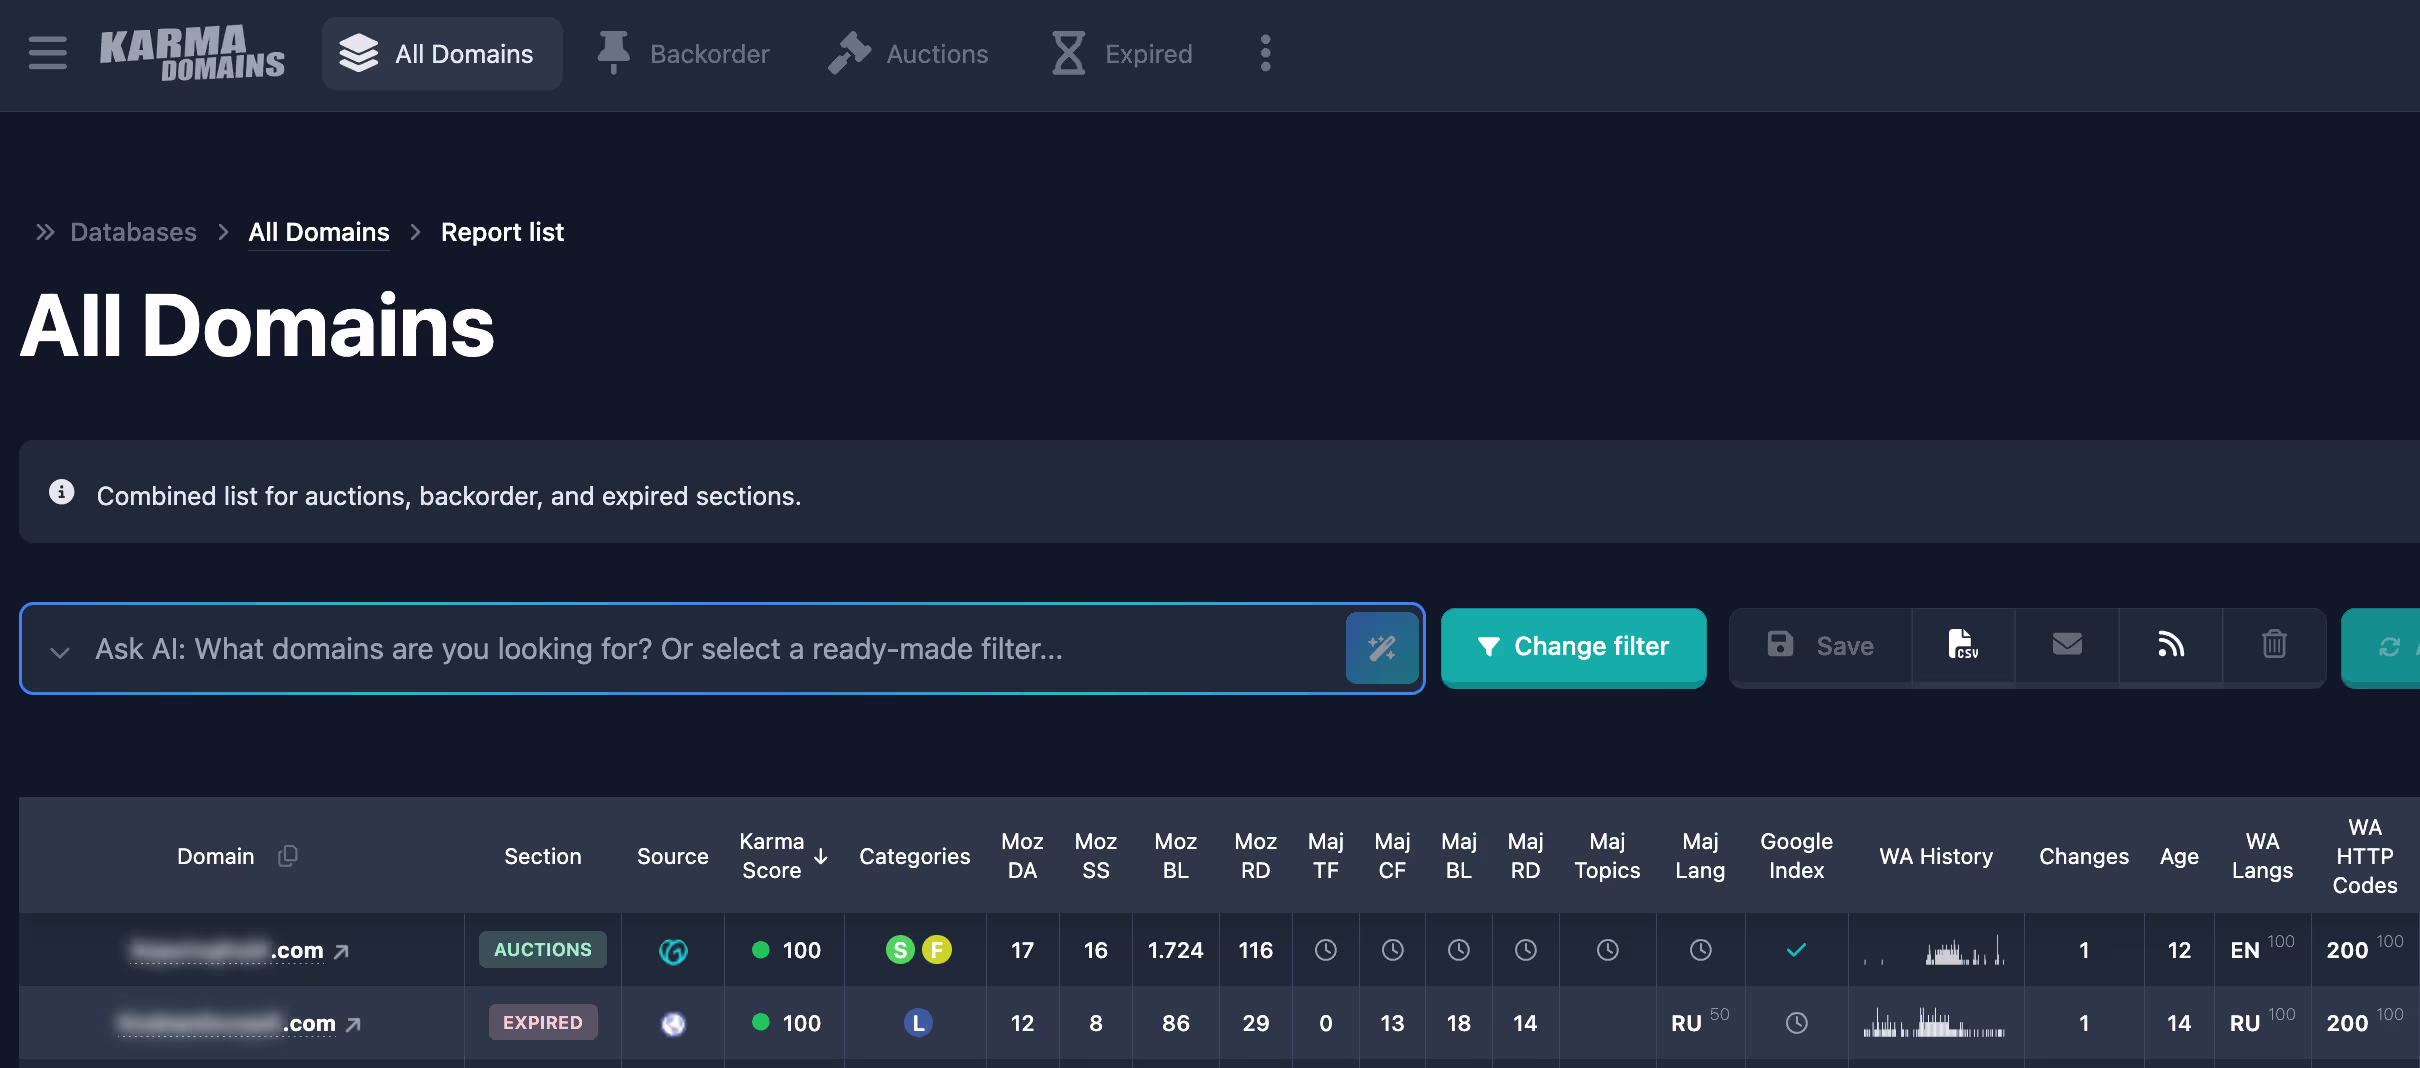Open external link arrow for expired domain
The width and height of the screenshot is (2420, 1068).
(353, 1024)
